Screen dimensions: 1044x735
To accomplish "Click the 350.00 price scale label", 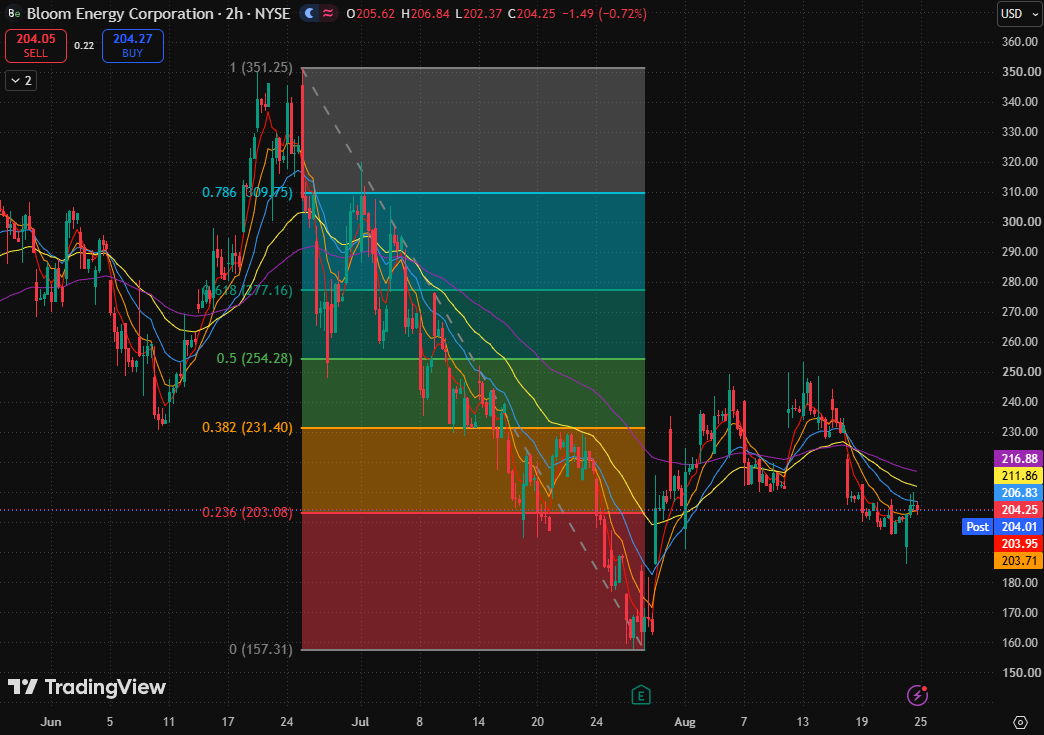I will (x=1021, y=71).
